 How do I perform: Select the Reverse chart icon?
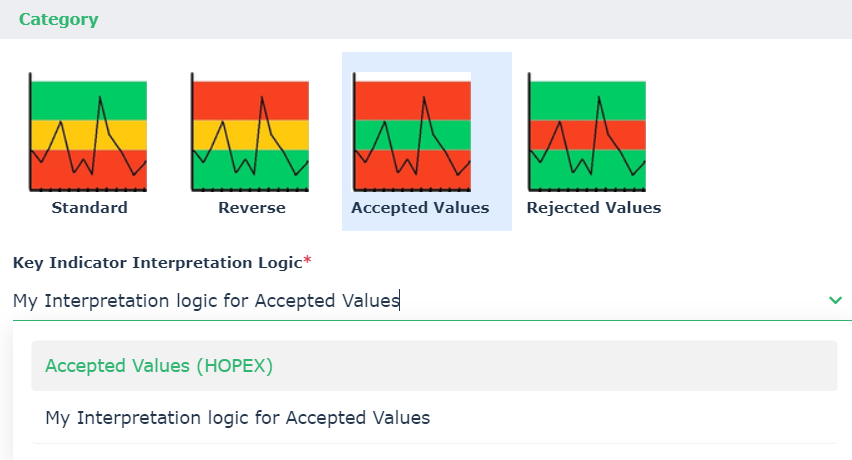(x=251, y=132)
